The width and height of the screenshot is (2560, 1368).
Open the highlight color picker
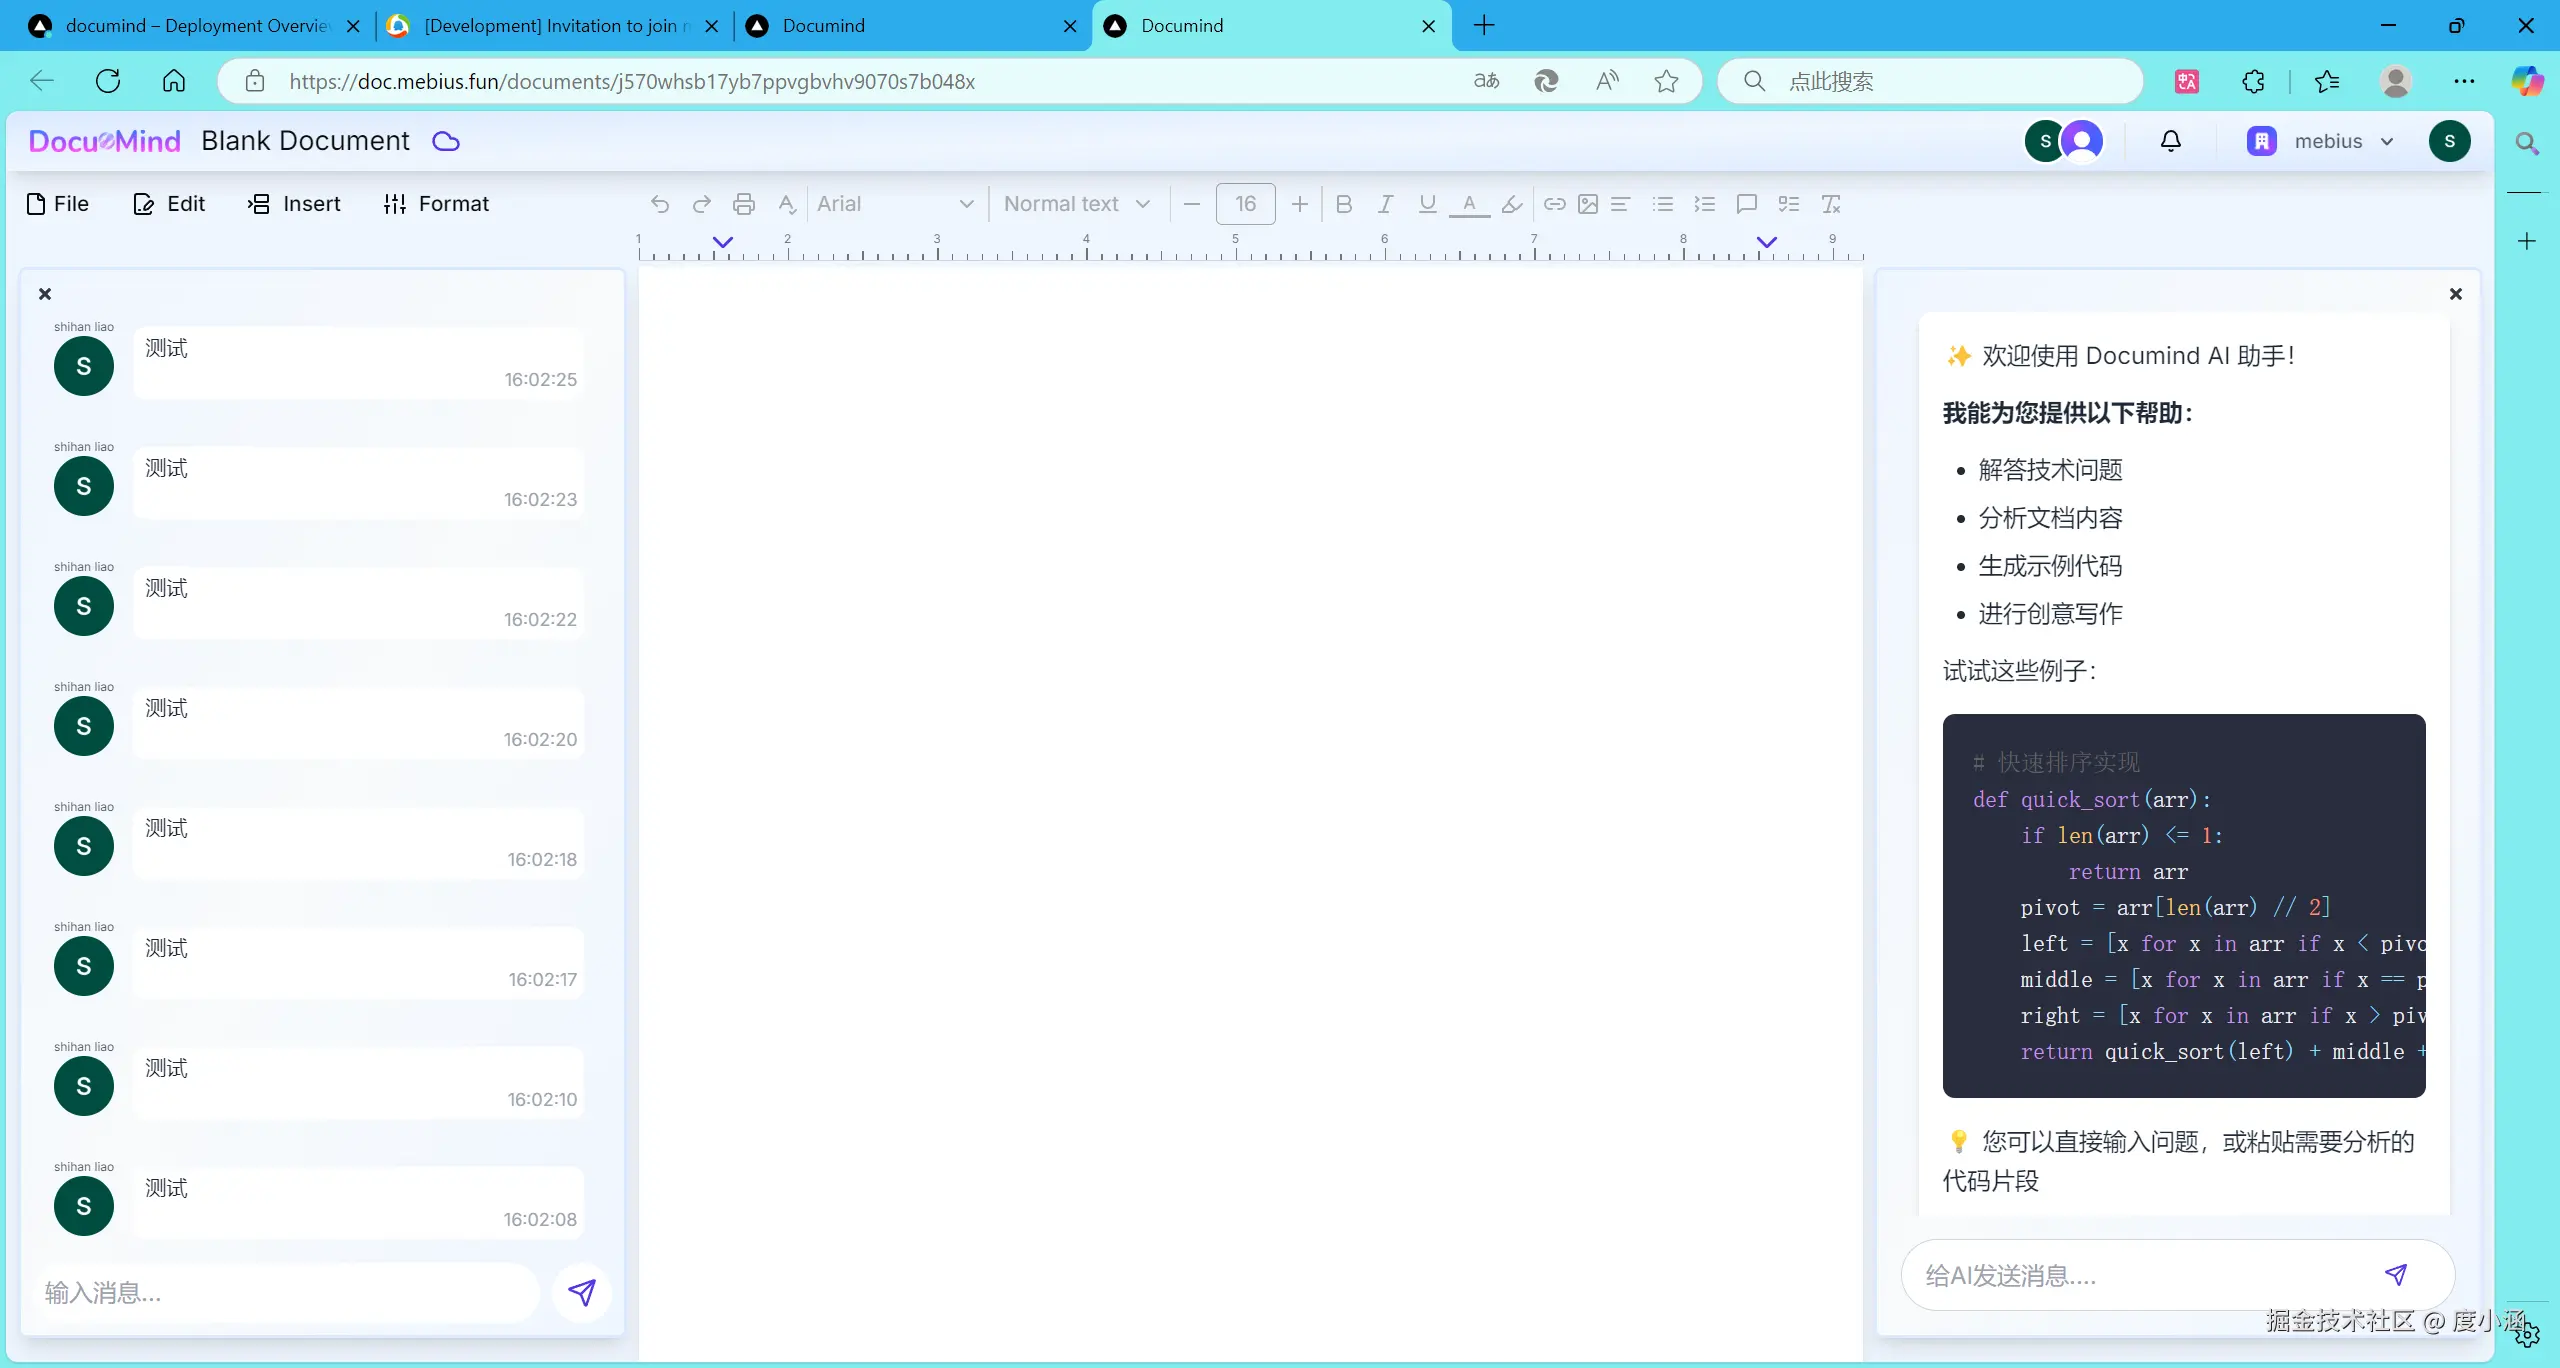tap(1512, 204)
